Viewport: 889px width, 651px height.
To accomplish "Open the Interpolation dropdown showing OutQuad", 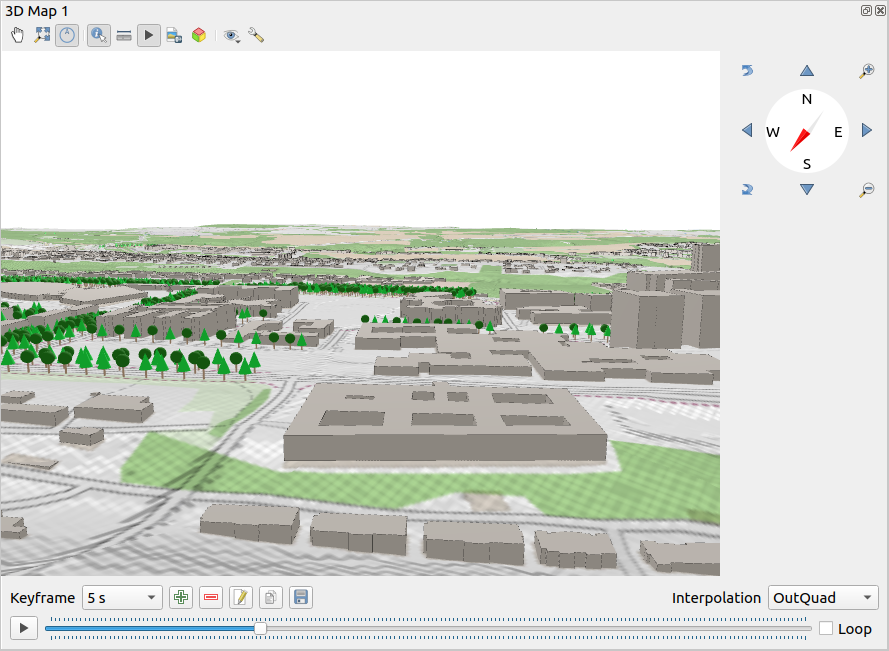I will [822, 597].
